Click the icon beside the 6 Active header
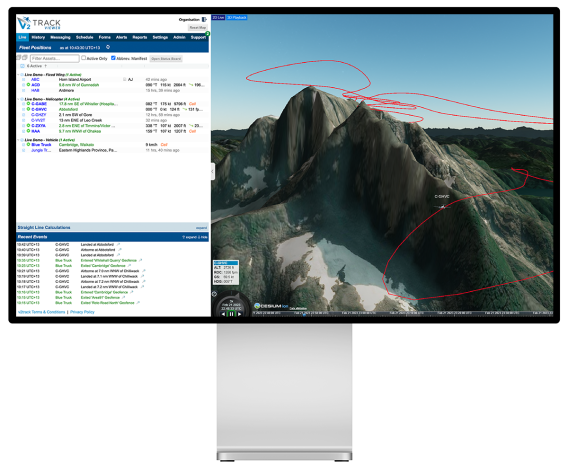Viewport: 568px width, 469px height. (22, 66)
